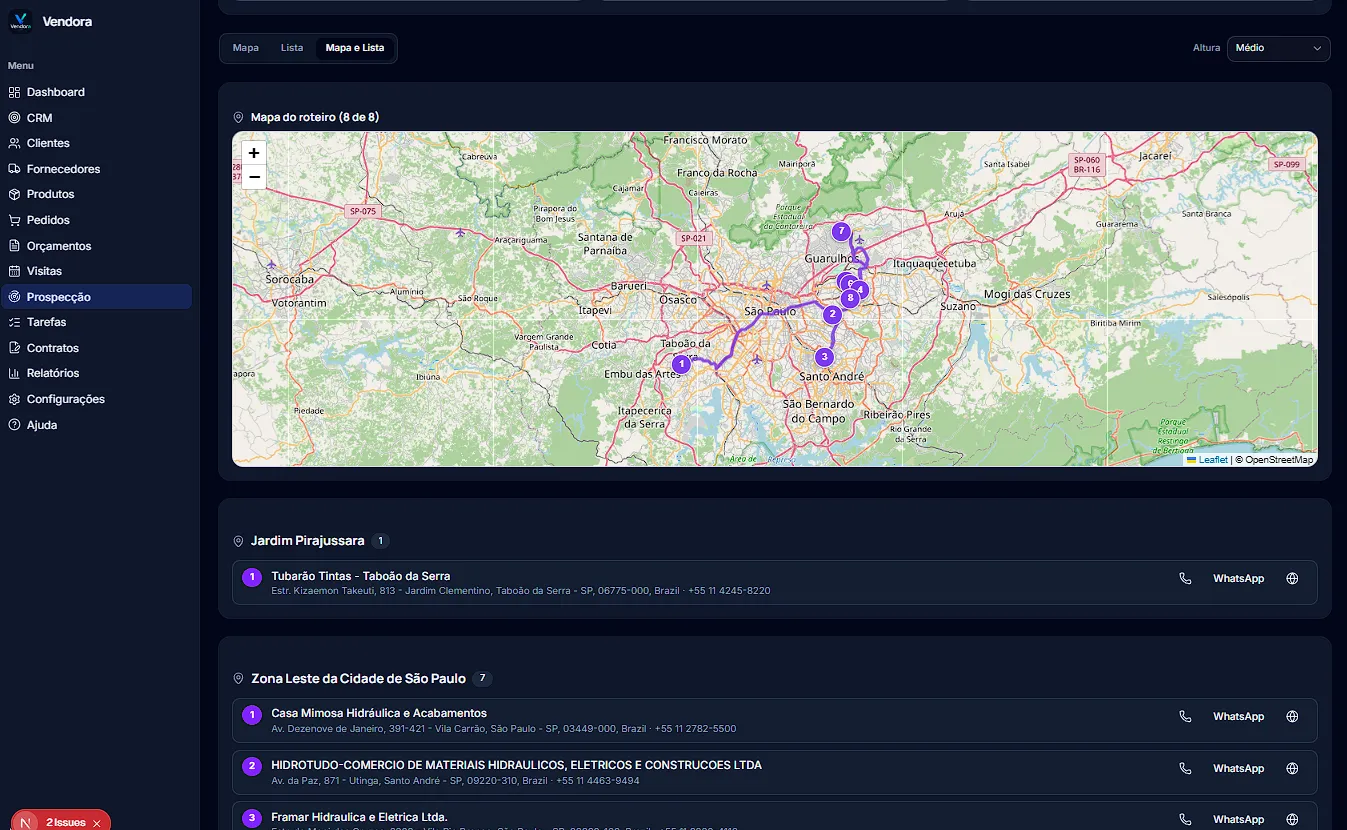
Task: Open website globe for Tubarão Tintas
Action: (x=1292, y=578)
